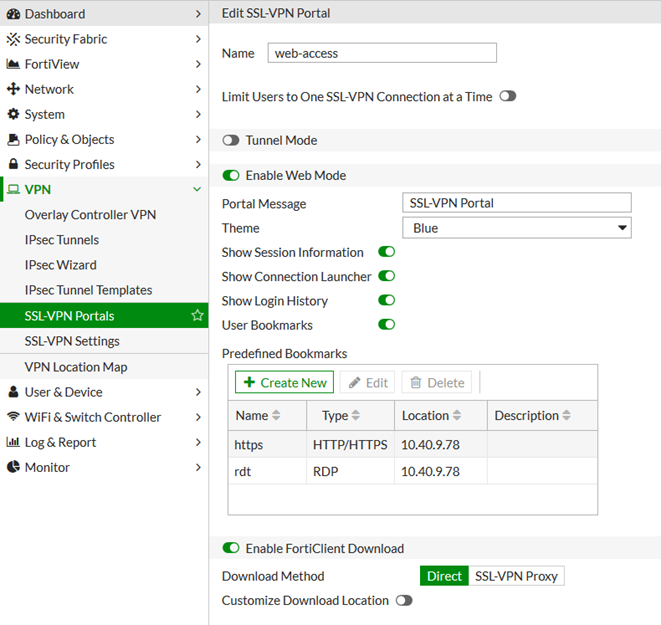Click the Dashboard icon in sidebar
This screenshot has height=625, width=661.
coord(13,14)
